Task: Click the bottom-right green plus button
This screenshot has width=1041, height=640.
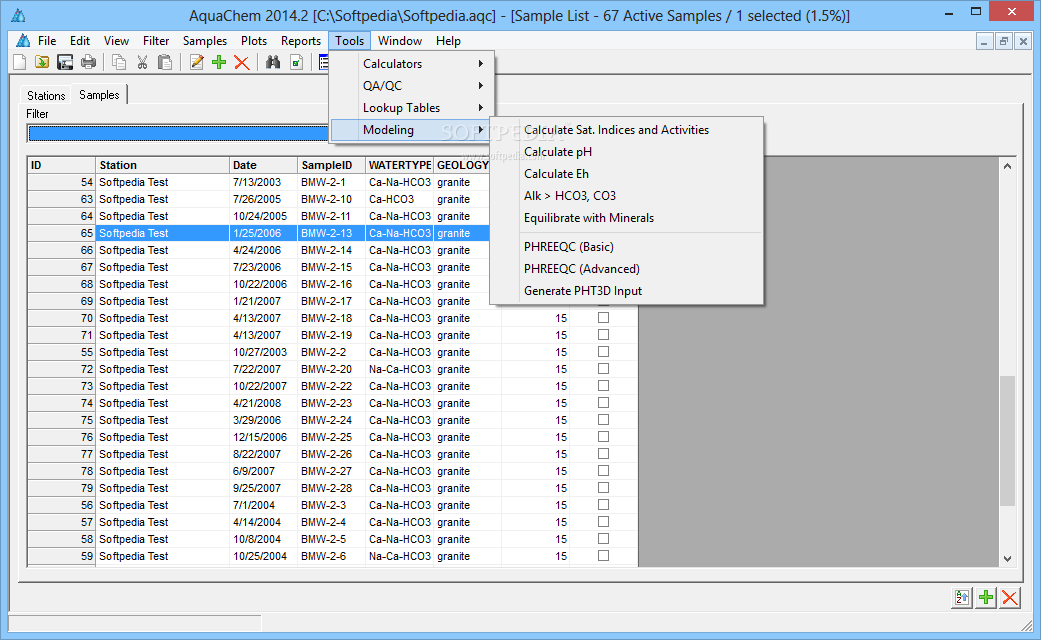Action: click(x=986, y=598)
